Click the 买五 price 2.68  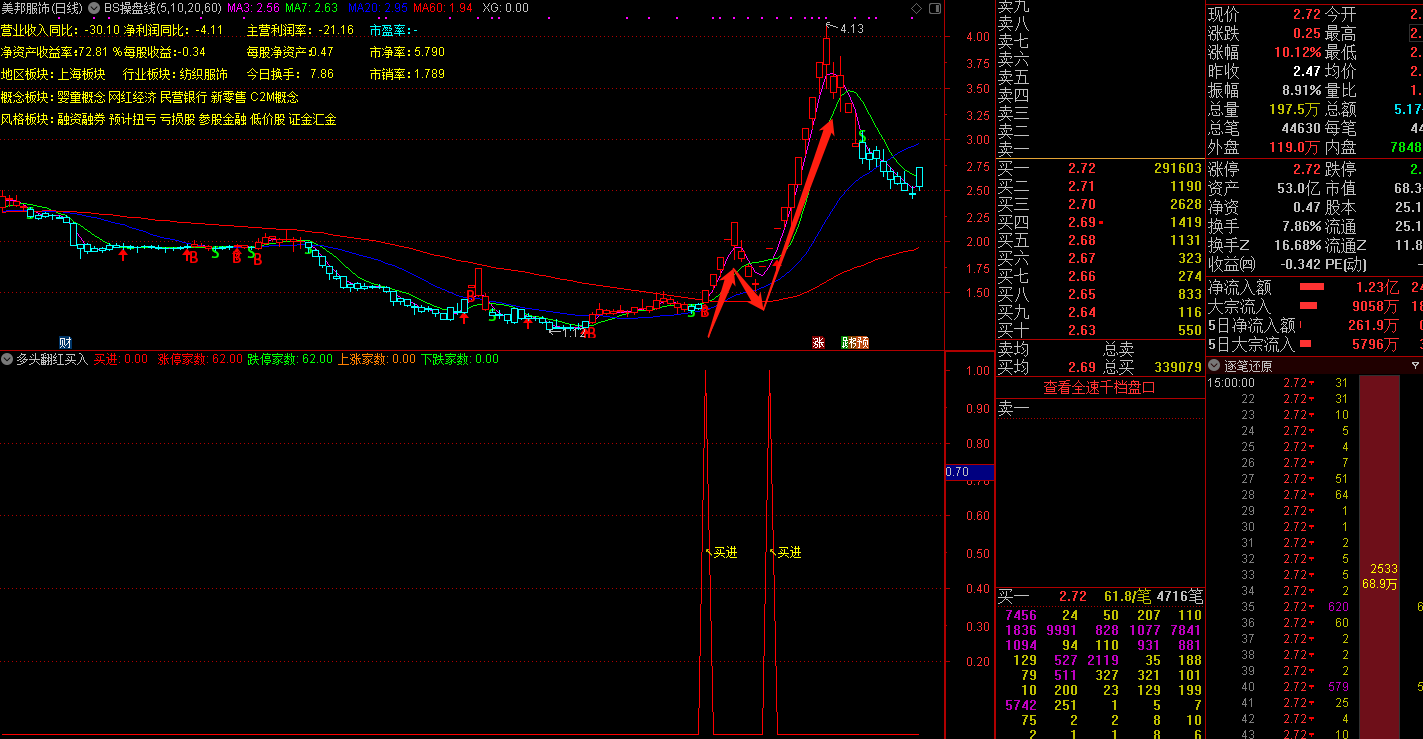click(x=1082, y=241)
